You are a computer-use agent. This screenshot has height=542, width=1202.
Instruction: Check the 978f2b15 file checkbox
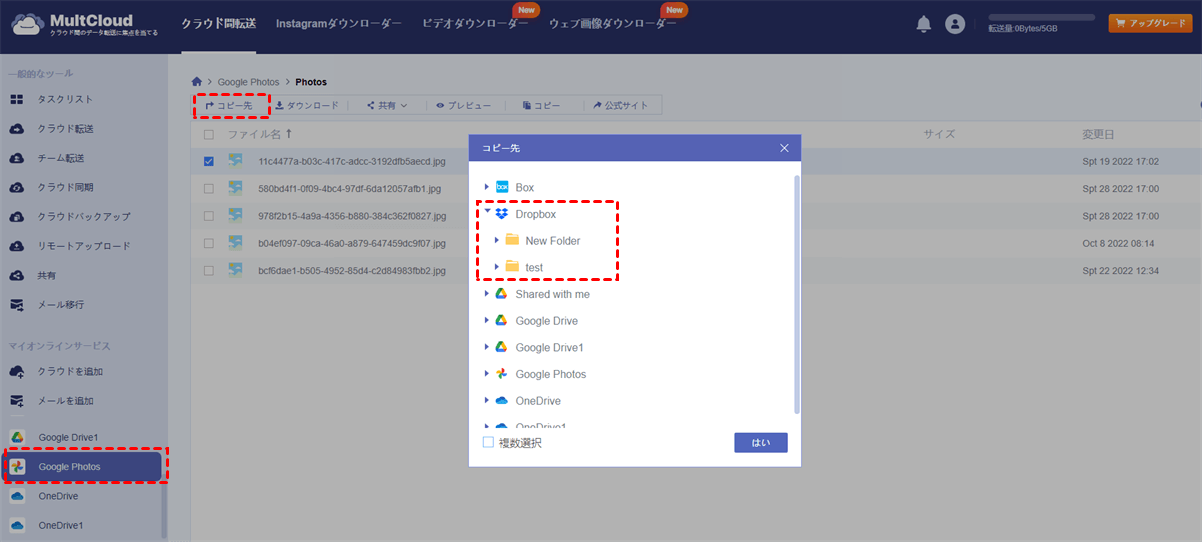pos(209,215)
